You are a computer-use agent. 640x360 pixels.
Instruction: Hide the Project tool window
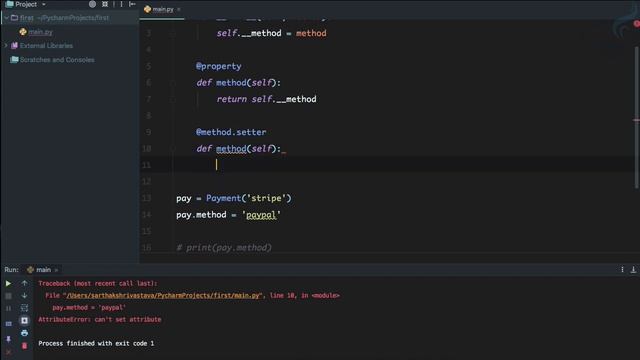click(x=132, y=4)
